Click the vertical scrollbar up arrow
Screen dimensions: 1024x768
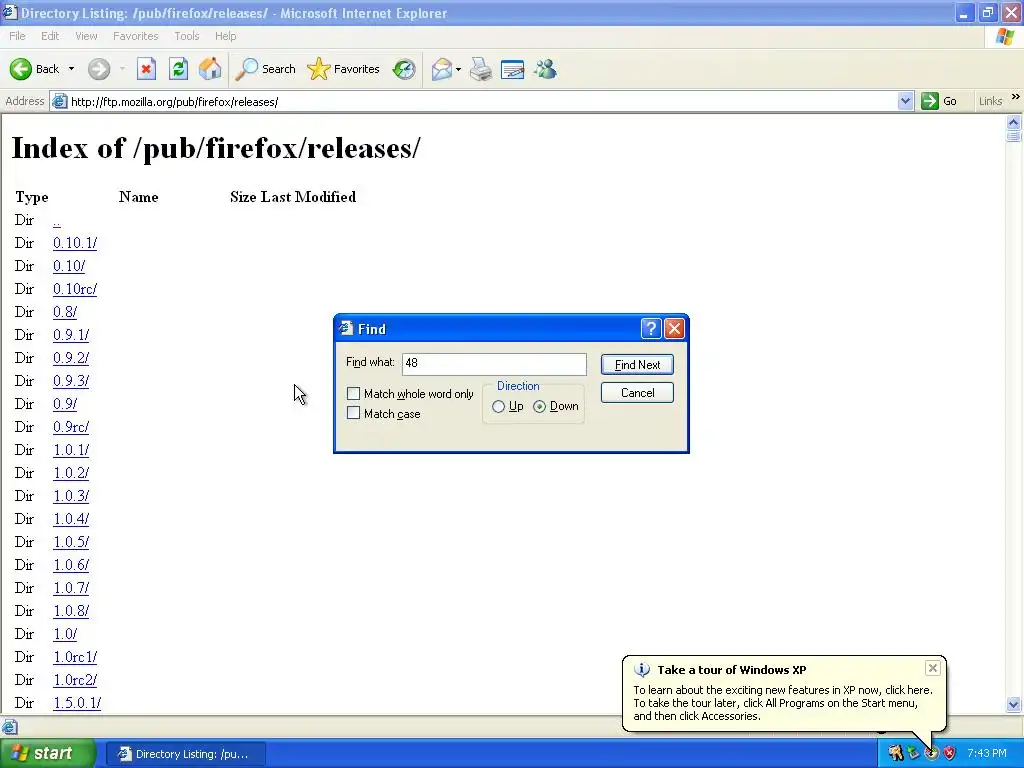(1014, 122)
